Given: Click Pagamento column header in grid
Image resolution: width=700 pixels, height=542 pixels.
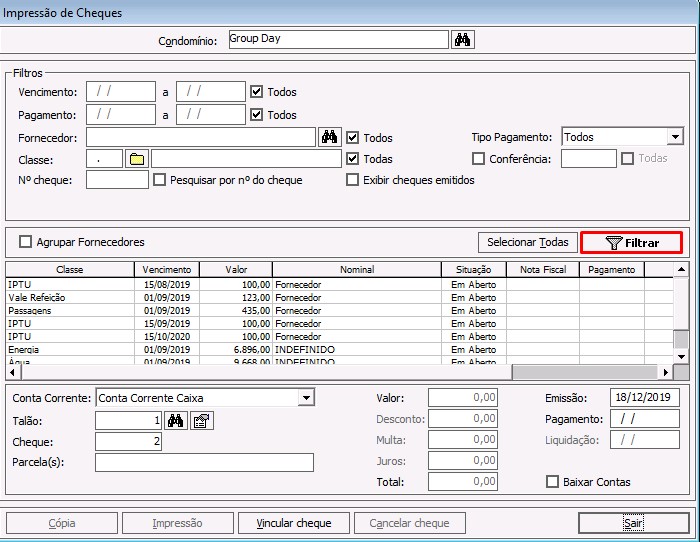Looking at the screenshot, I should pyautogui.click(x=612, y=270).
